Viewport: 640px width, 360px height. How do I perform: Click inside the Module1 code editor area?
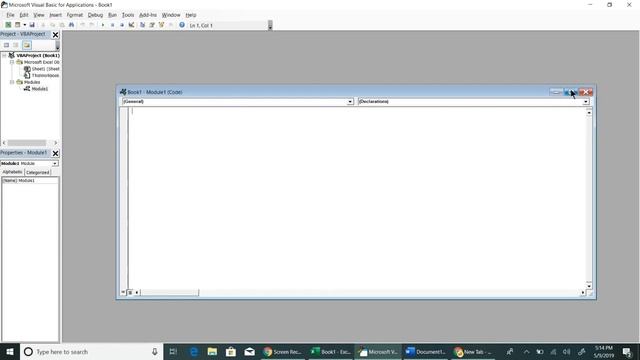(358, 198)
